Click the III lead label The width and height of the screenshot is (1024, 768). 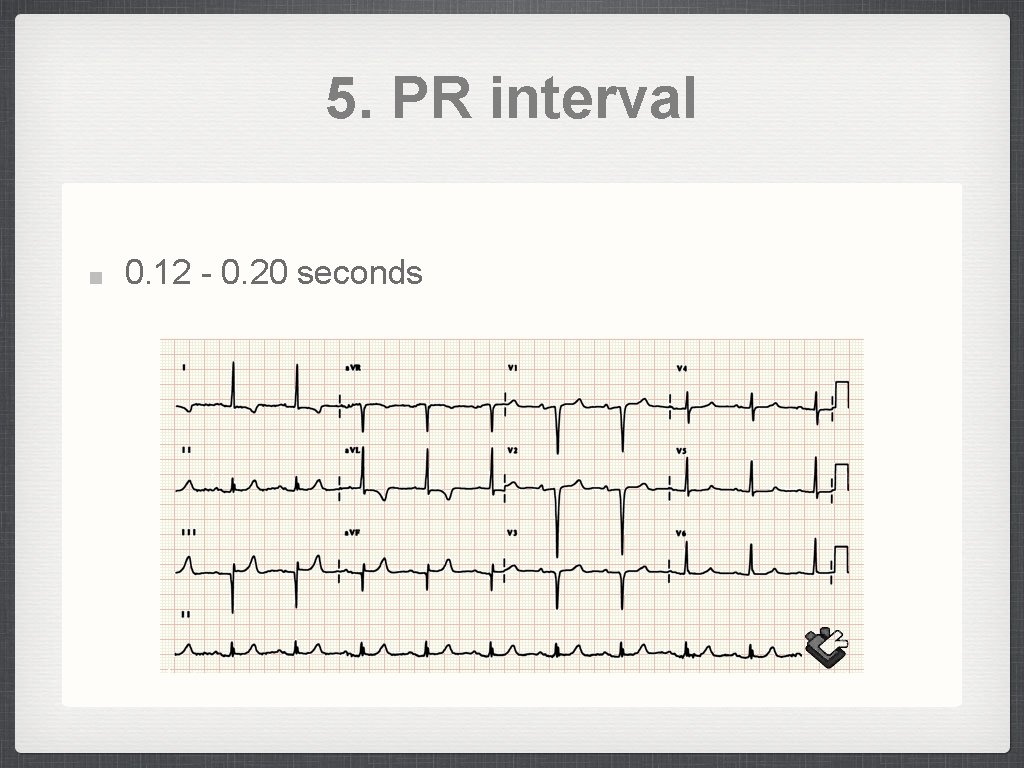point(186,532)
